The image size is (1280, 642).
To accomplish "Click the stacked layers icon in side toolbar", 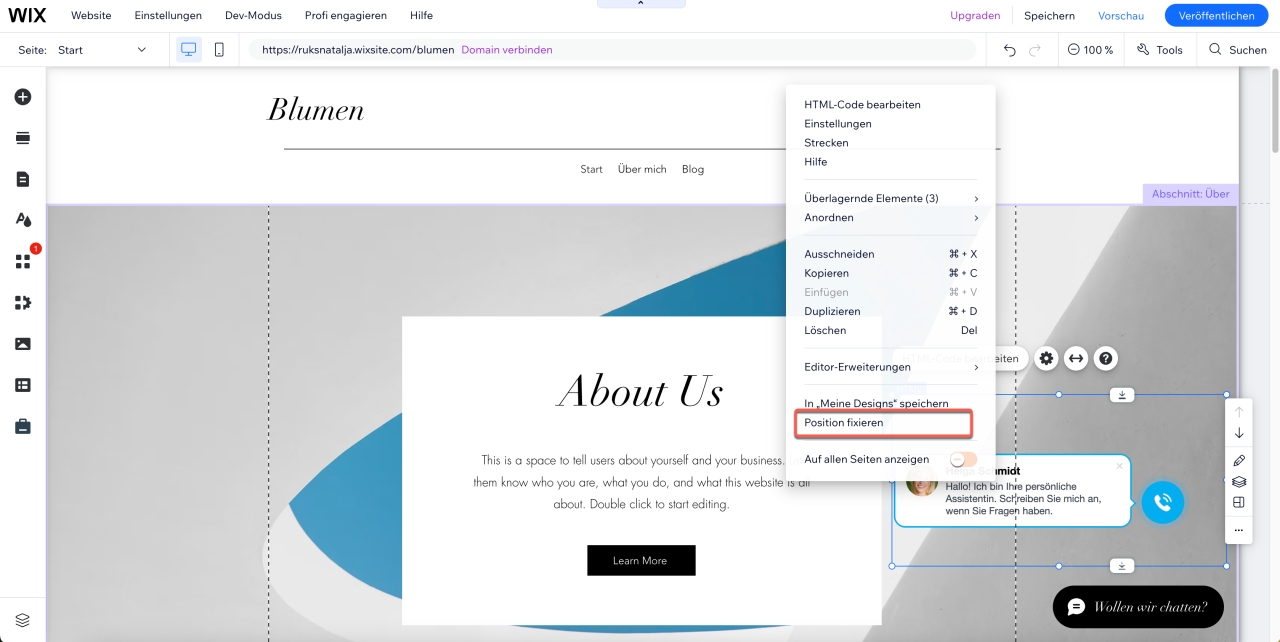I will [1239, 482].
